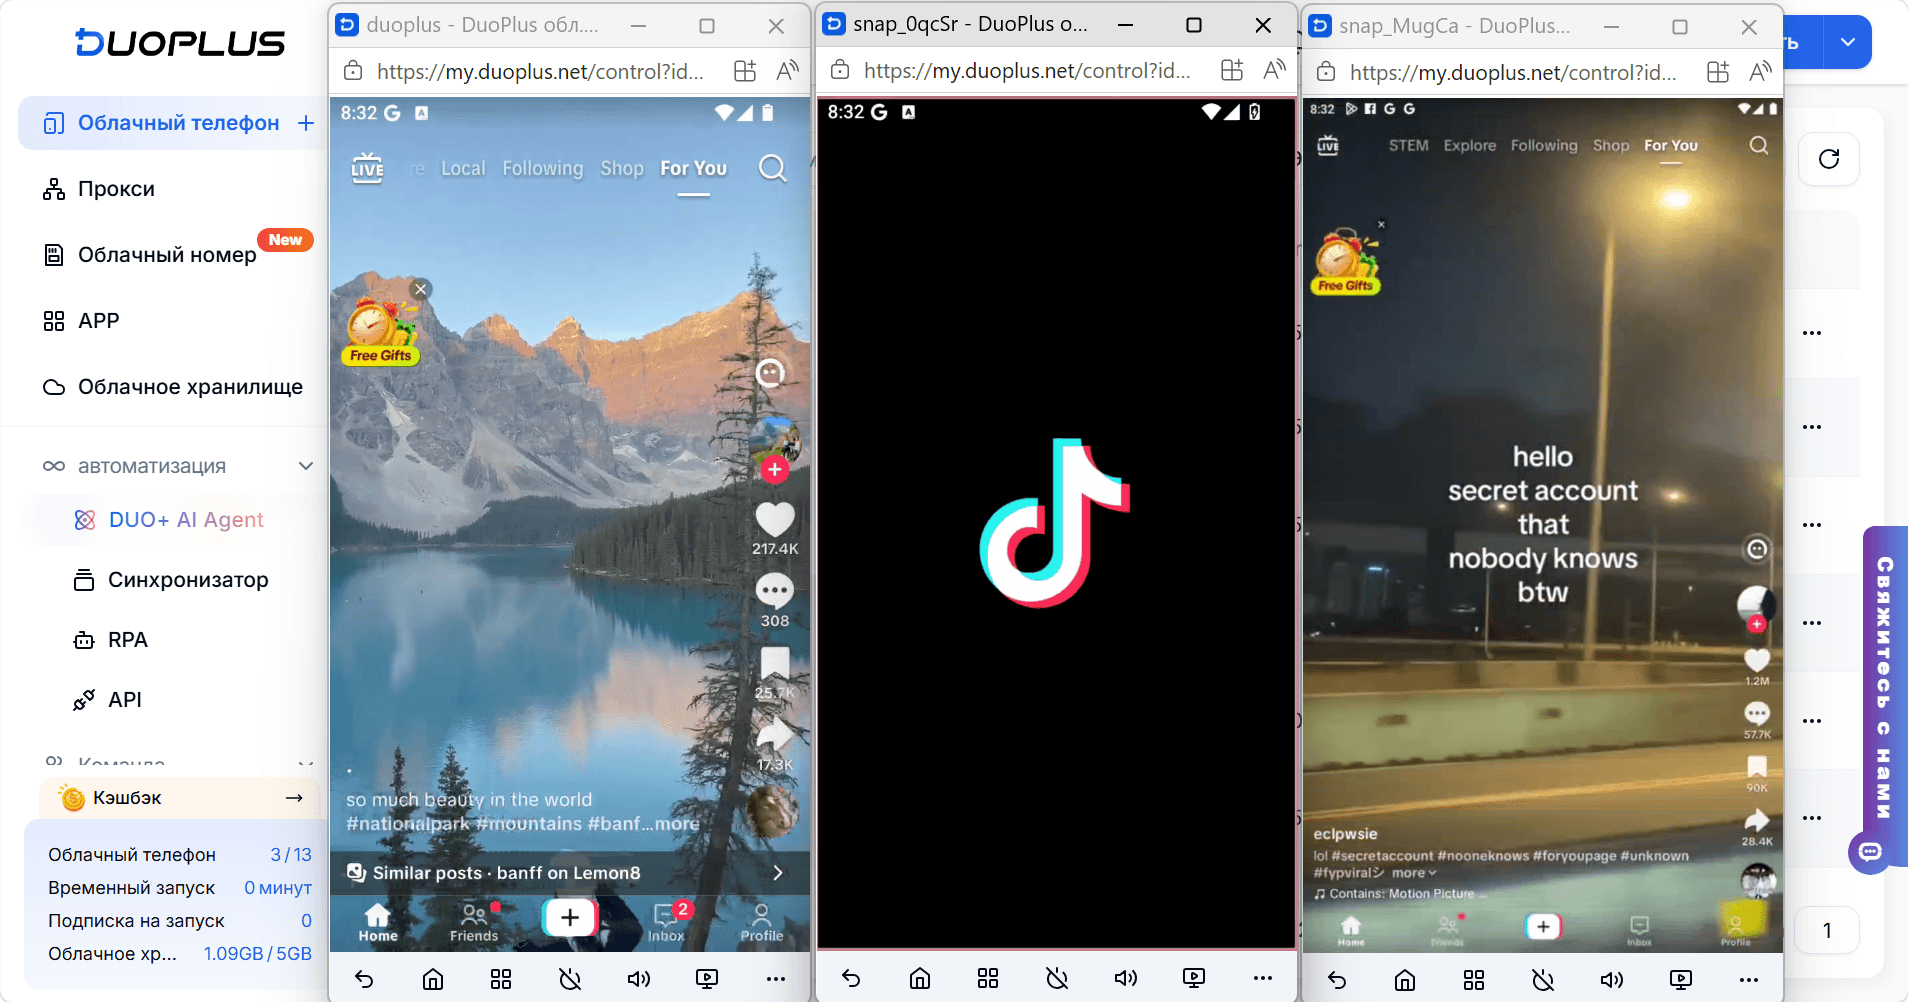The width and height of the screenshot is (1908, 1002).
Task: Open comments showing 57.7K
Action: click(1757, 713)
